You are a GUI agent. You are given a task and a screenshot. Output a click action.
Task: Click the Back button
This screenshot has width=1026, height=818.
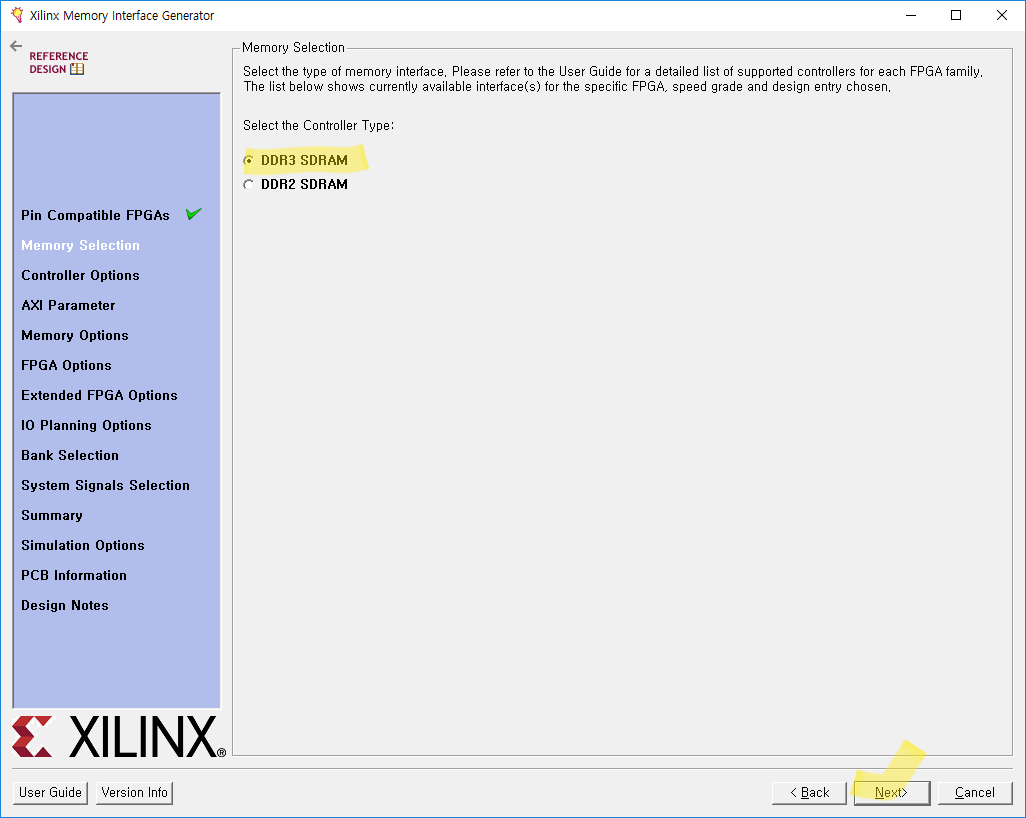coord(809,792)
